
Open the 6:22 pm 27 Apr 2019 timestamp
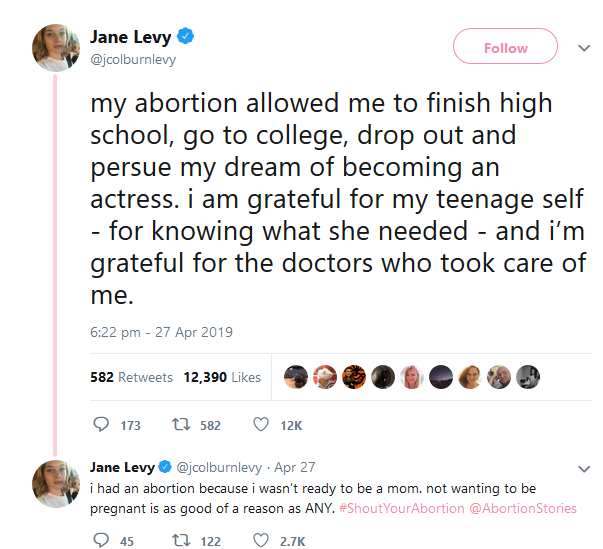(161, 332)
